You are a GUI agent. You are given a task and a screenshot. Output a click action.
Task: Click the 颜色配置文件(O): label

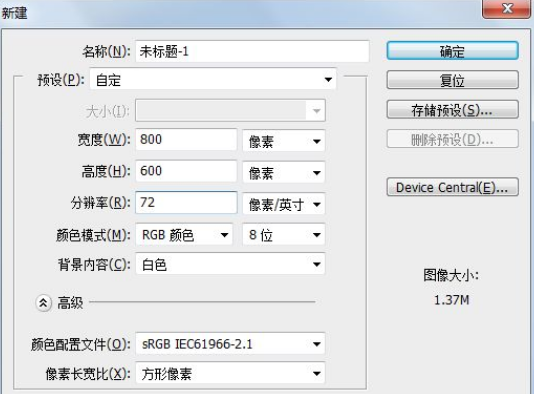[81, 344]
